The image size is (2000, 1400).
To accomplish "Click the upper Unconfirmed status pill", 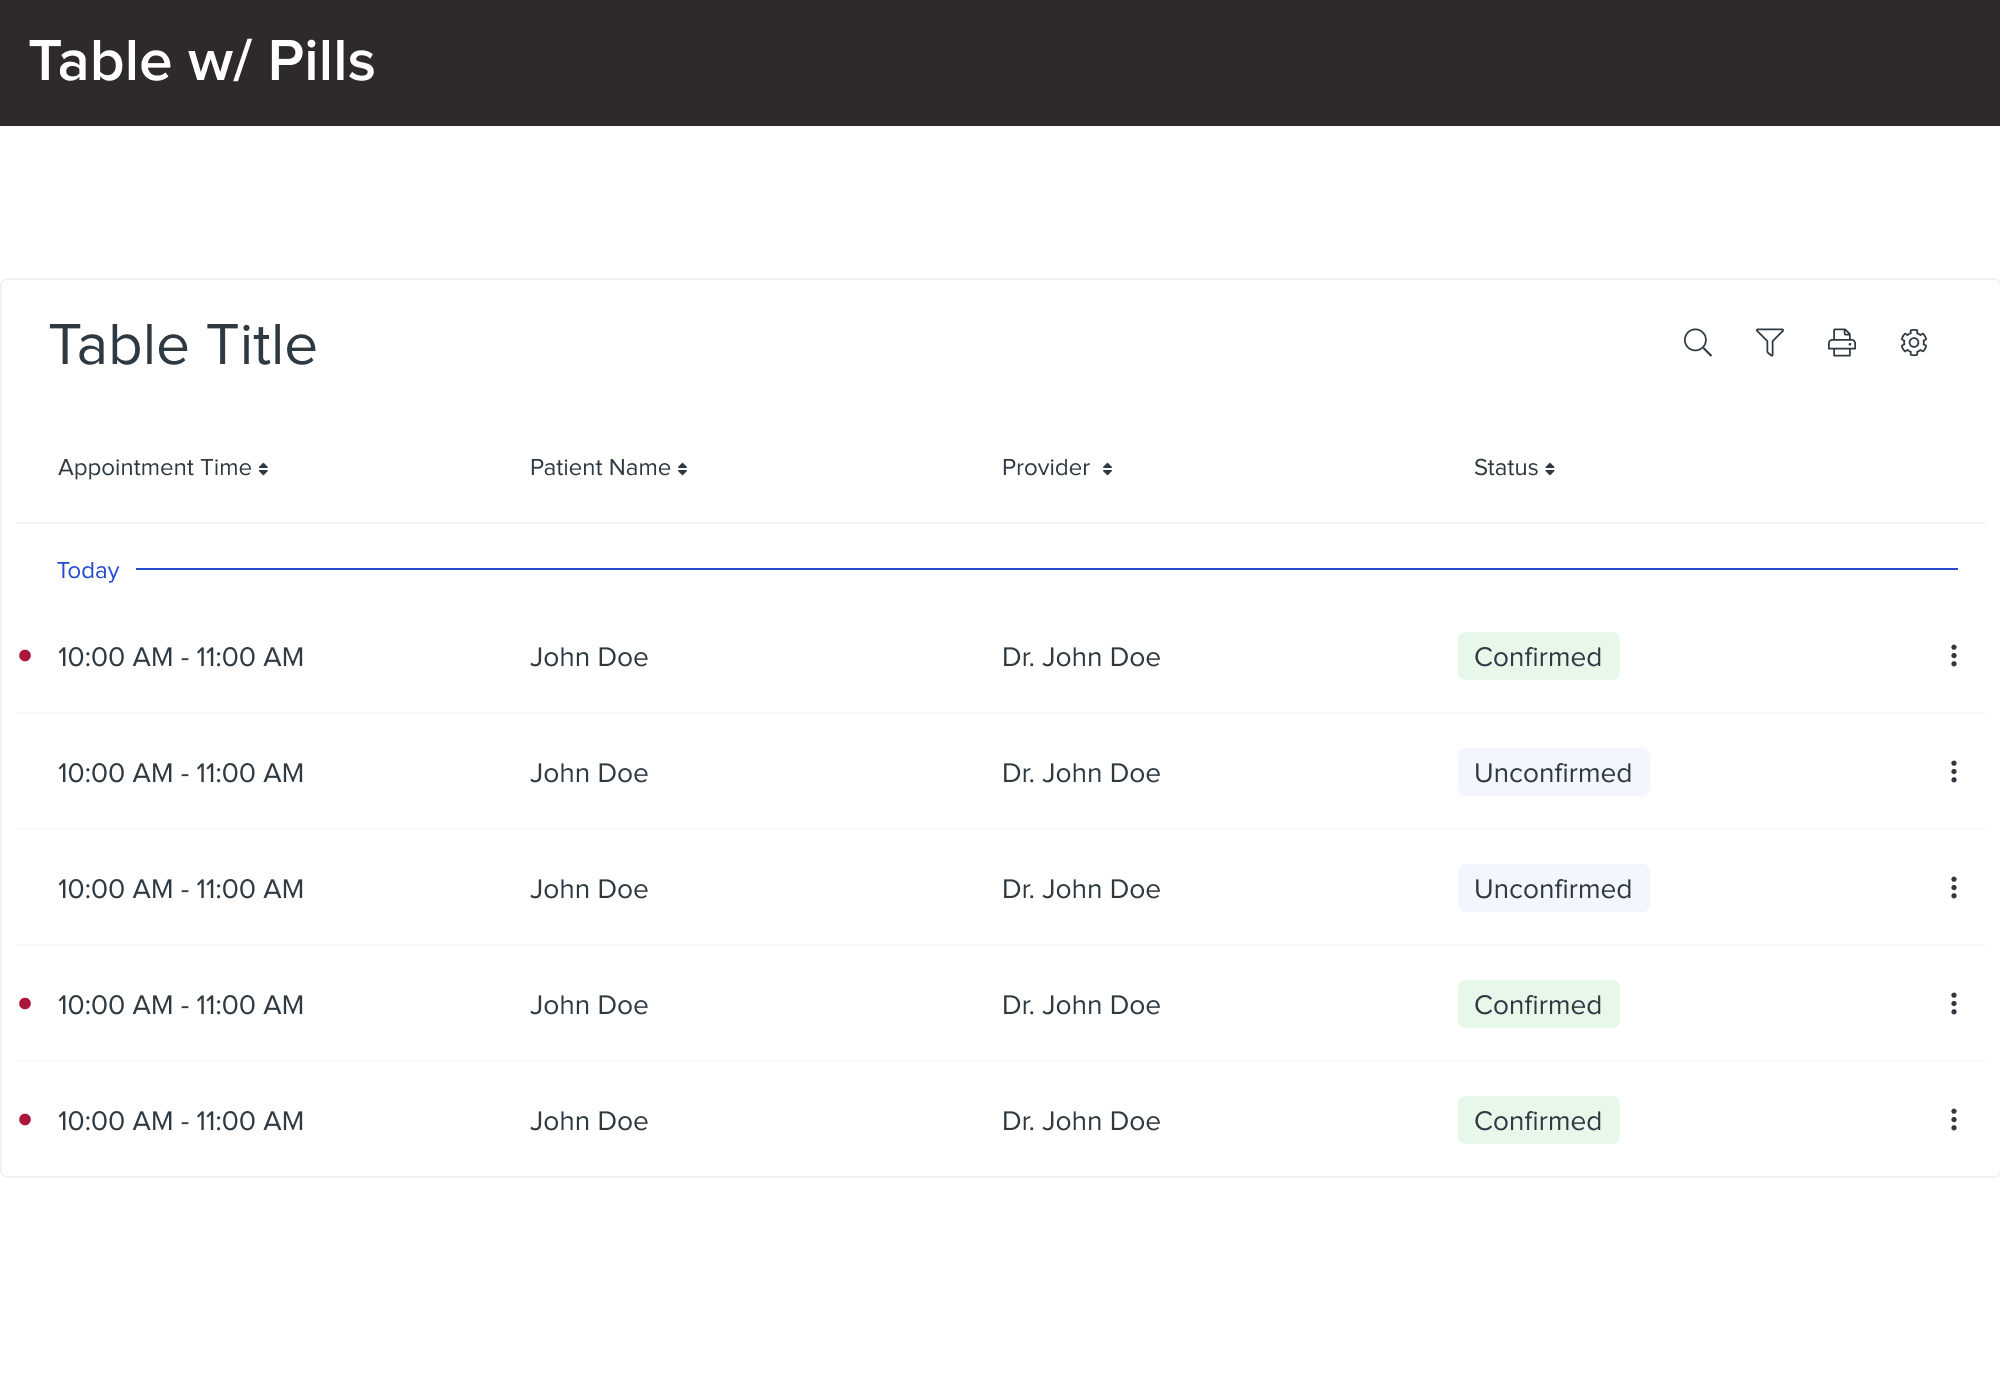I will tap(1553, 772).
